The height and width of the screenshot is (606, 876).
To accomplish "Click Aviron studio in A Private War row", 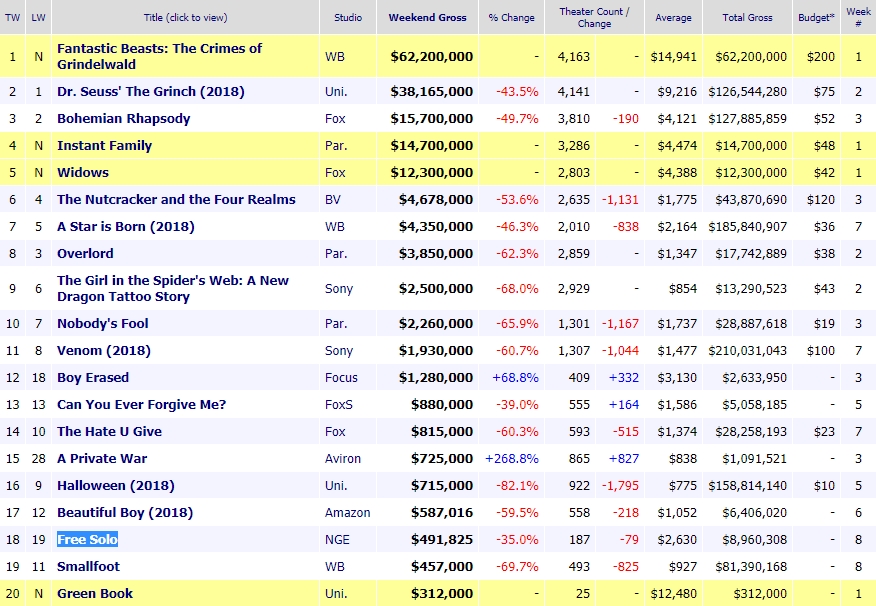I will pos(343,459).
